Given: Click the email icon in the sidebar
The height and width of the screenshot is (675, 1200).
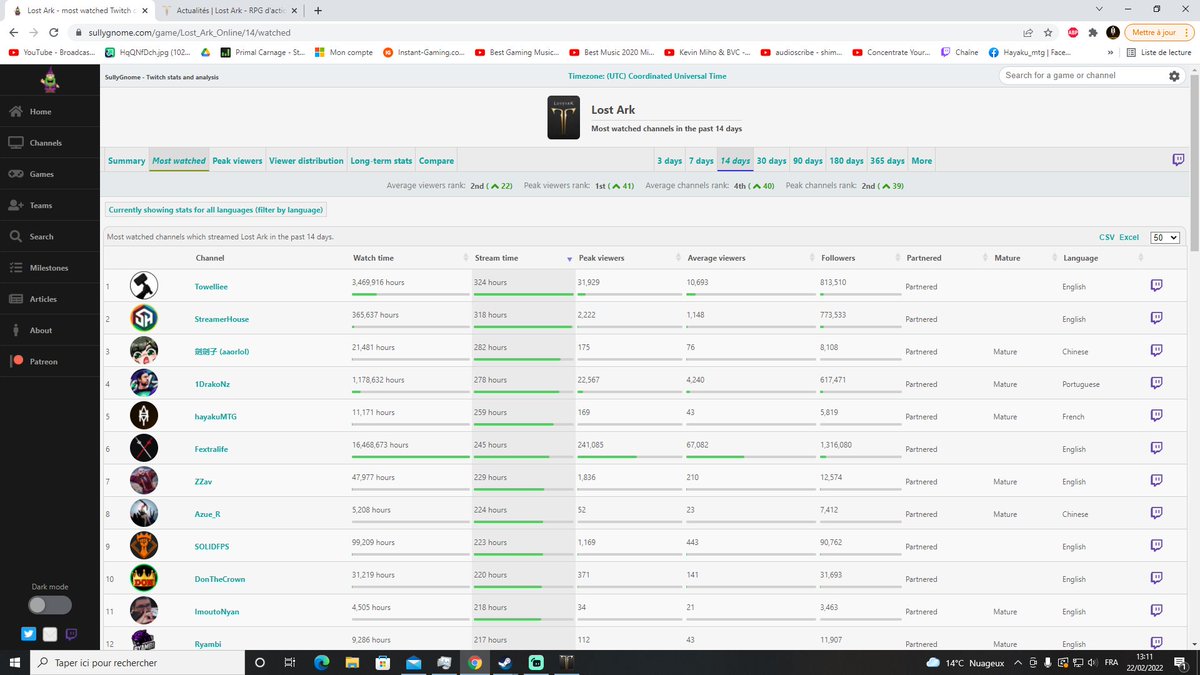Looking at the screenshot, I should (50, 634).
